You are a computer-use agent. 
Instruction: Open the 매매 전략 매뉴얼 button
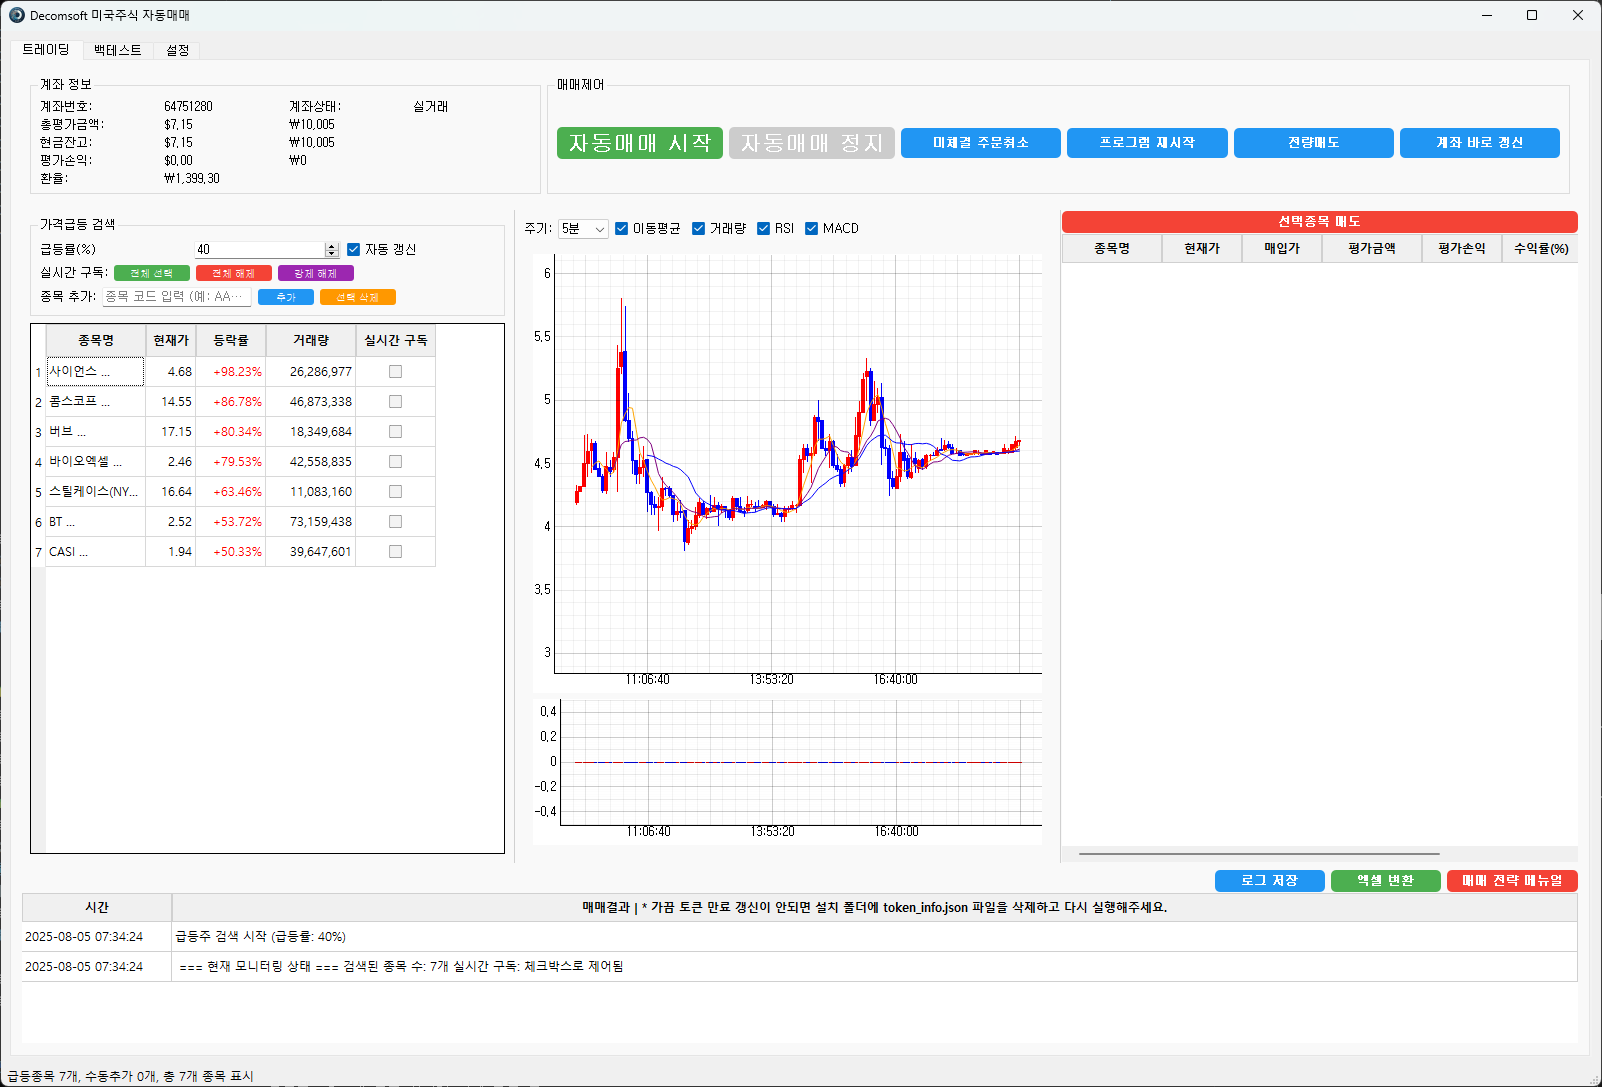pyautogui.click(x=1512, y=881)
